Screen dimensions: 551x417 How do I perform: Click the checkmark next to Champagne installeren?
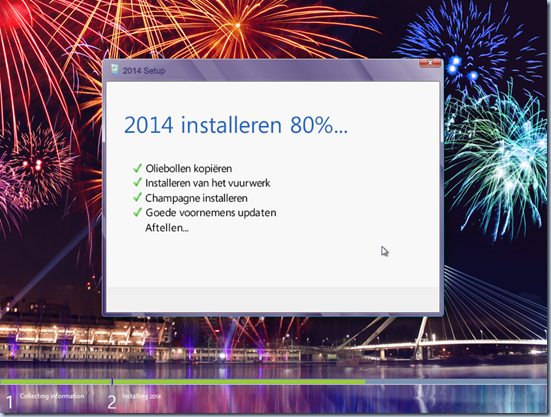[137, 197]
